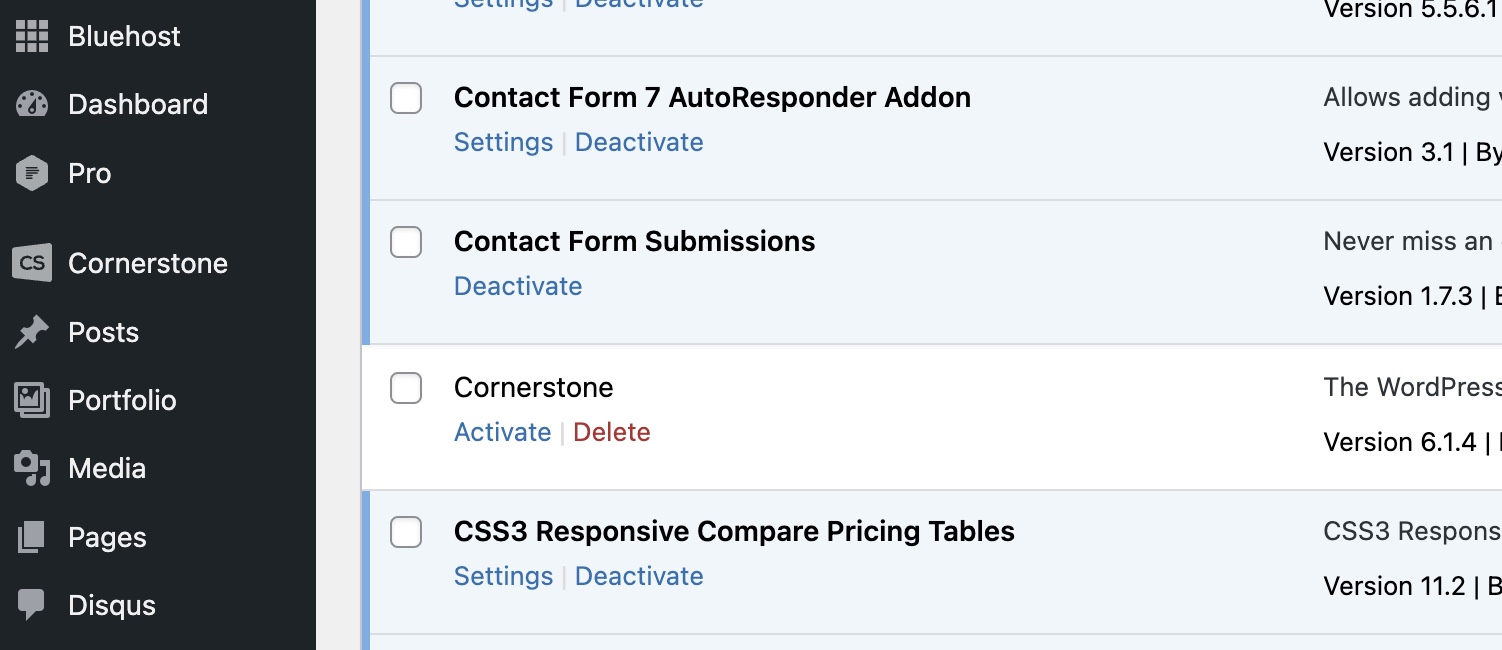Go to the Pages menu item
This screenshot has width=1502, height=650.
(x=107, y=537)
